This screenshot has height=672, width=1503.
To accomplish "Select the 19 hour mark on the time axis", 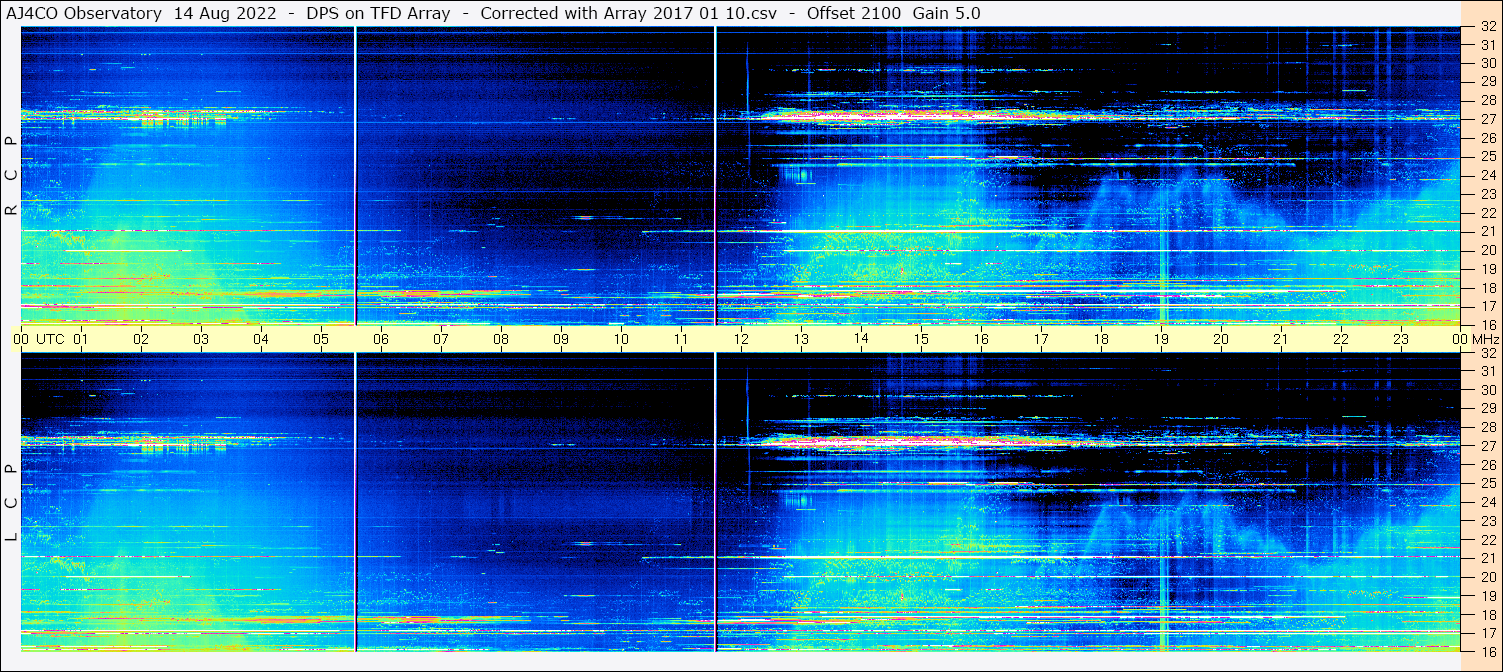I will pyautogui.click(x=1161, y=339).
